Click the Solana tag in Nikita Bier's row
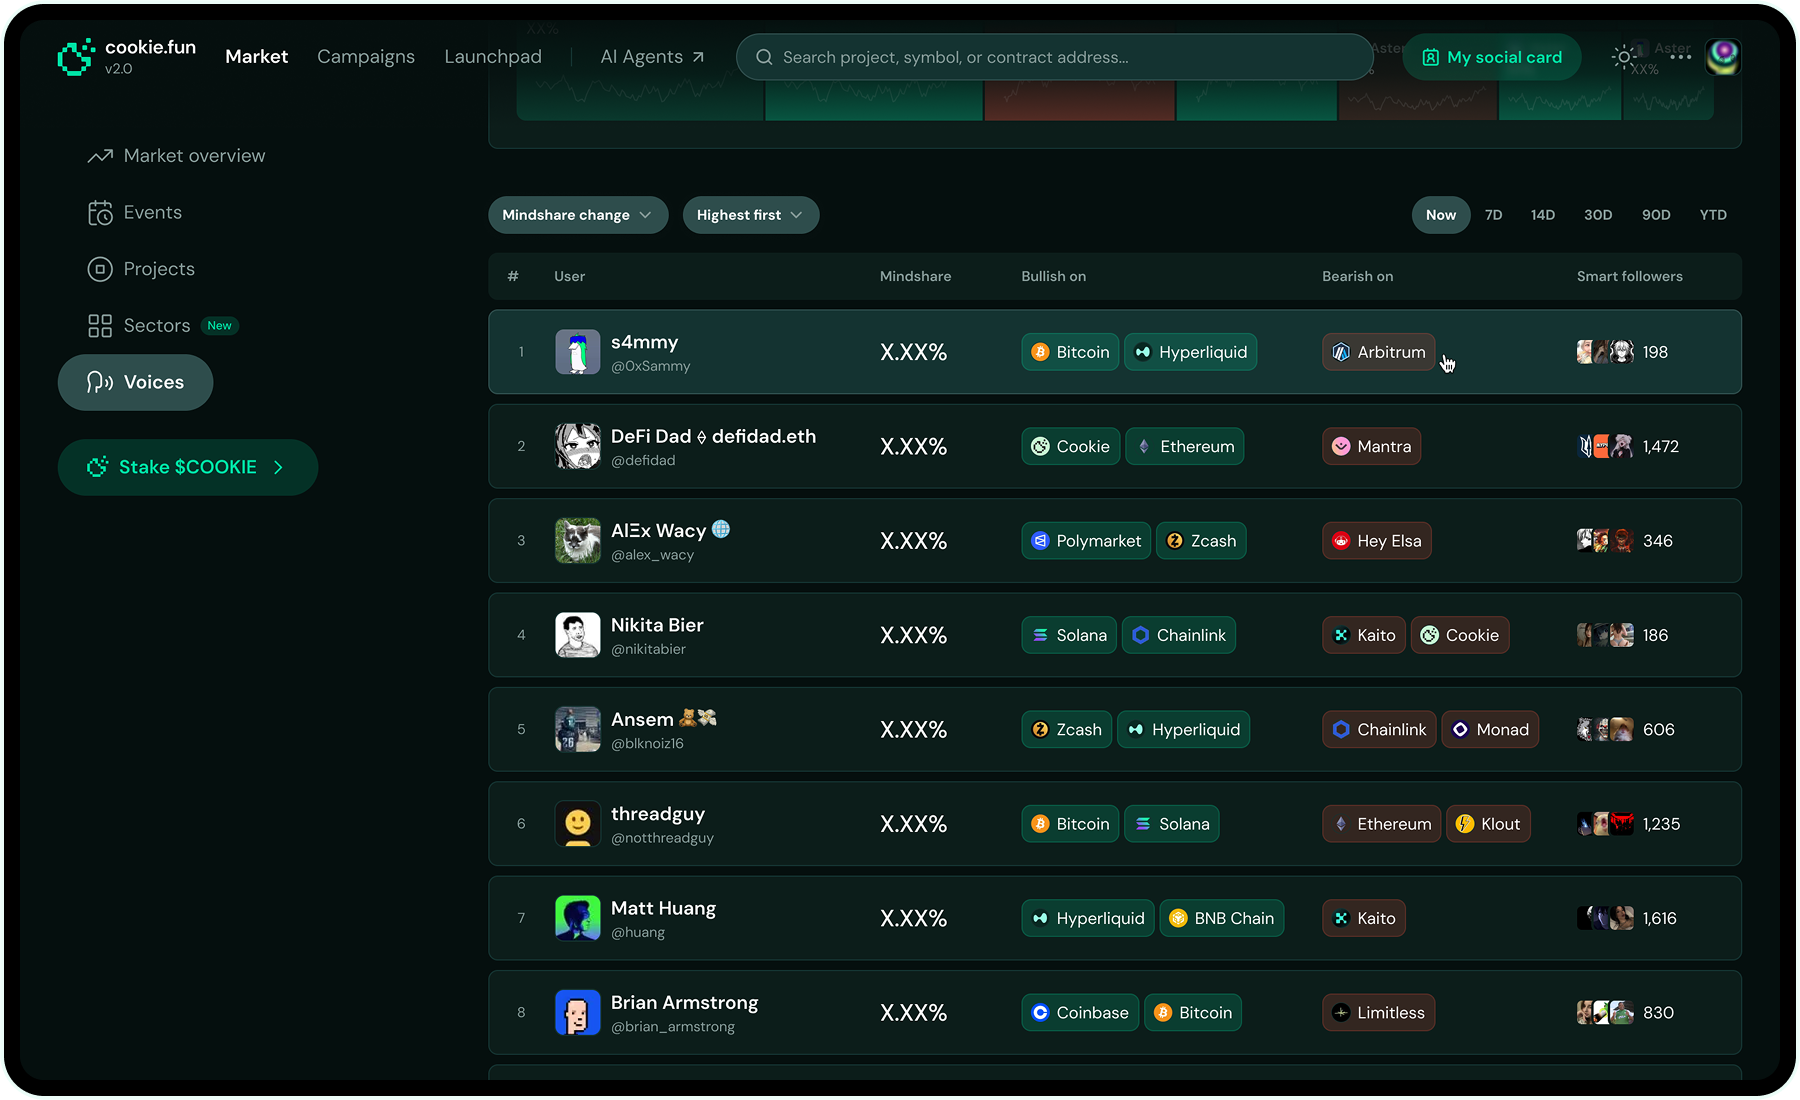 click(x=1069, y=635)
